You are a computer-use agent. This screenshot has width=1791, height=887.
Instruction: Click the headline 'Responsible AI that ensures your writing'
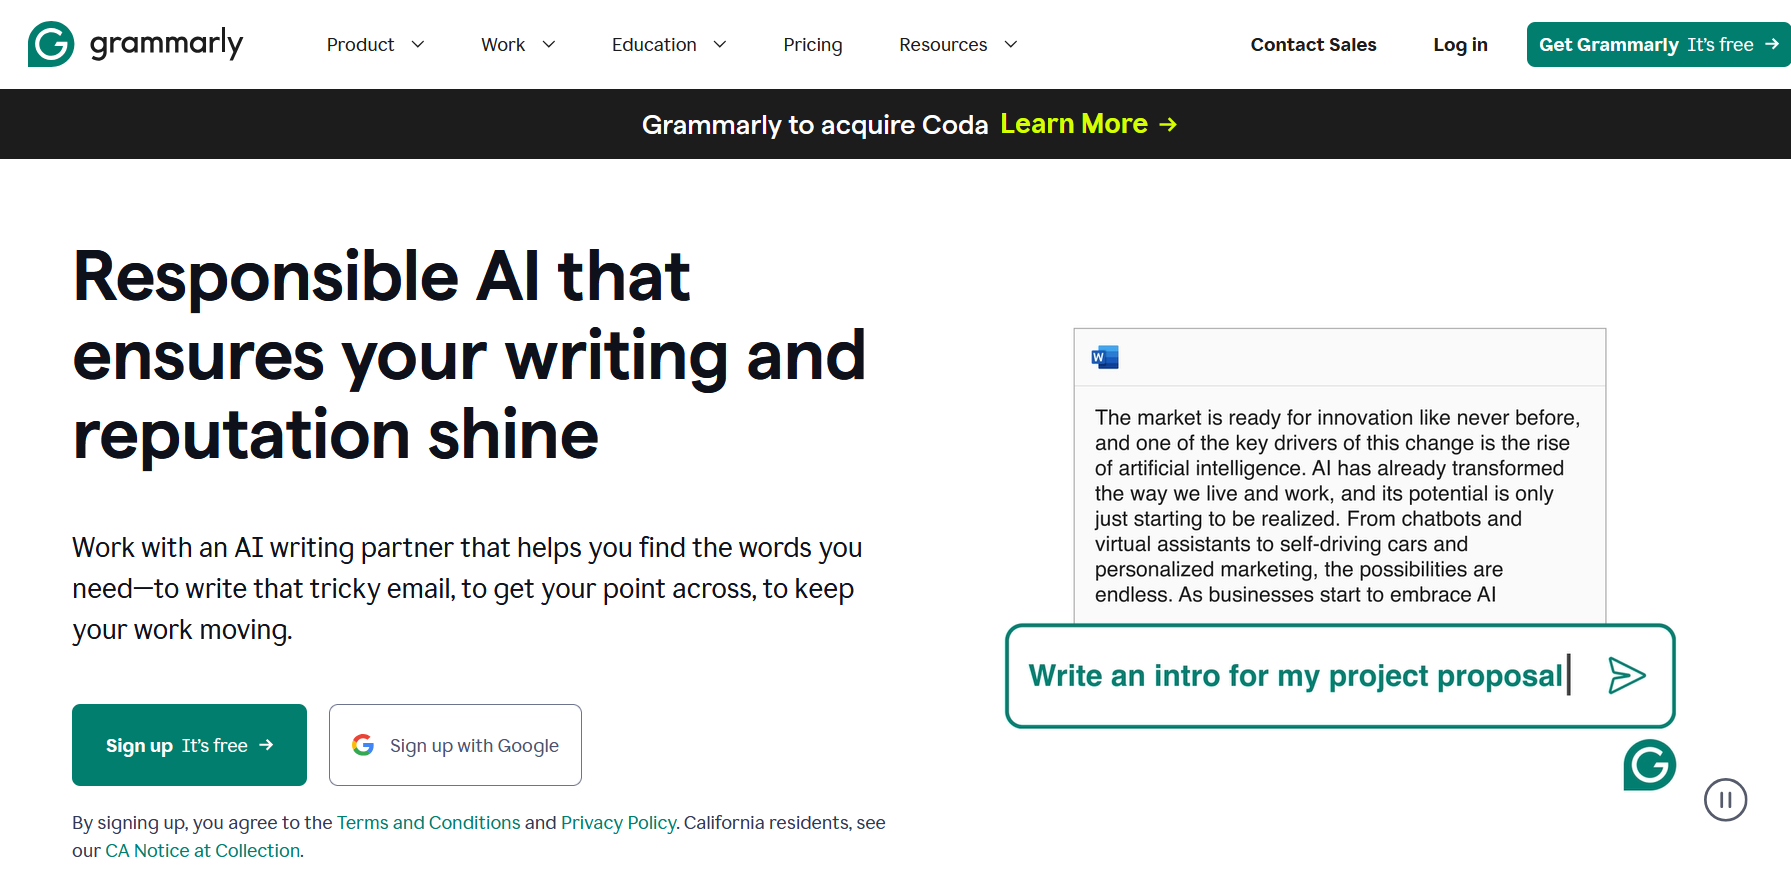(469, 355)
